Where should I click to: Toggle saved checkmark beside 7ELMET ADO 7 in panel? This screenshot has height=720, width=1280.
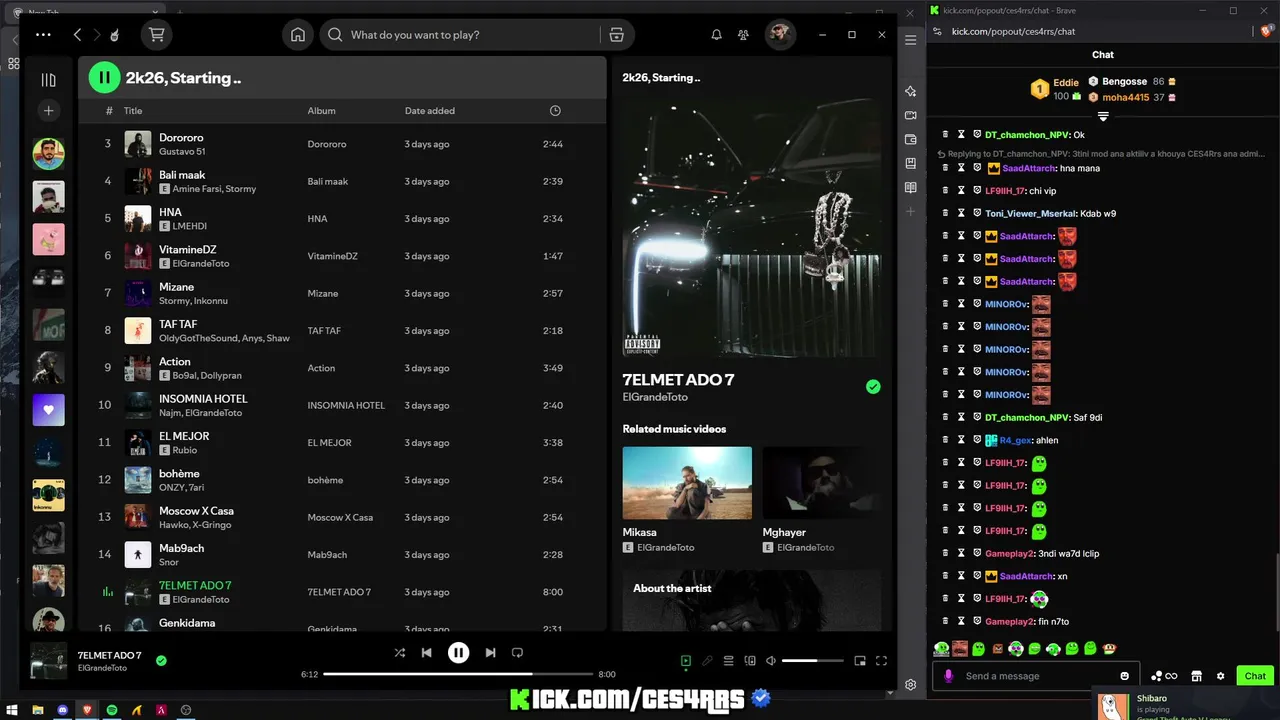873,387
